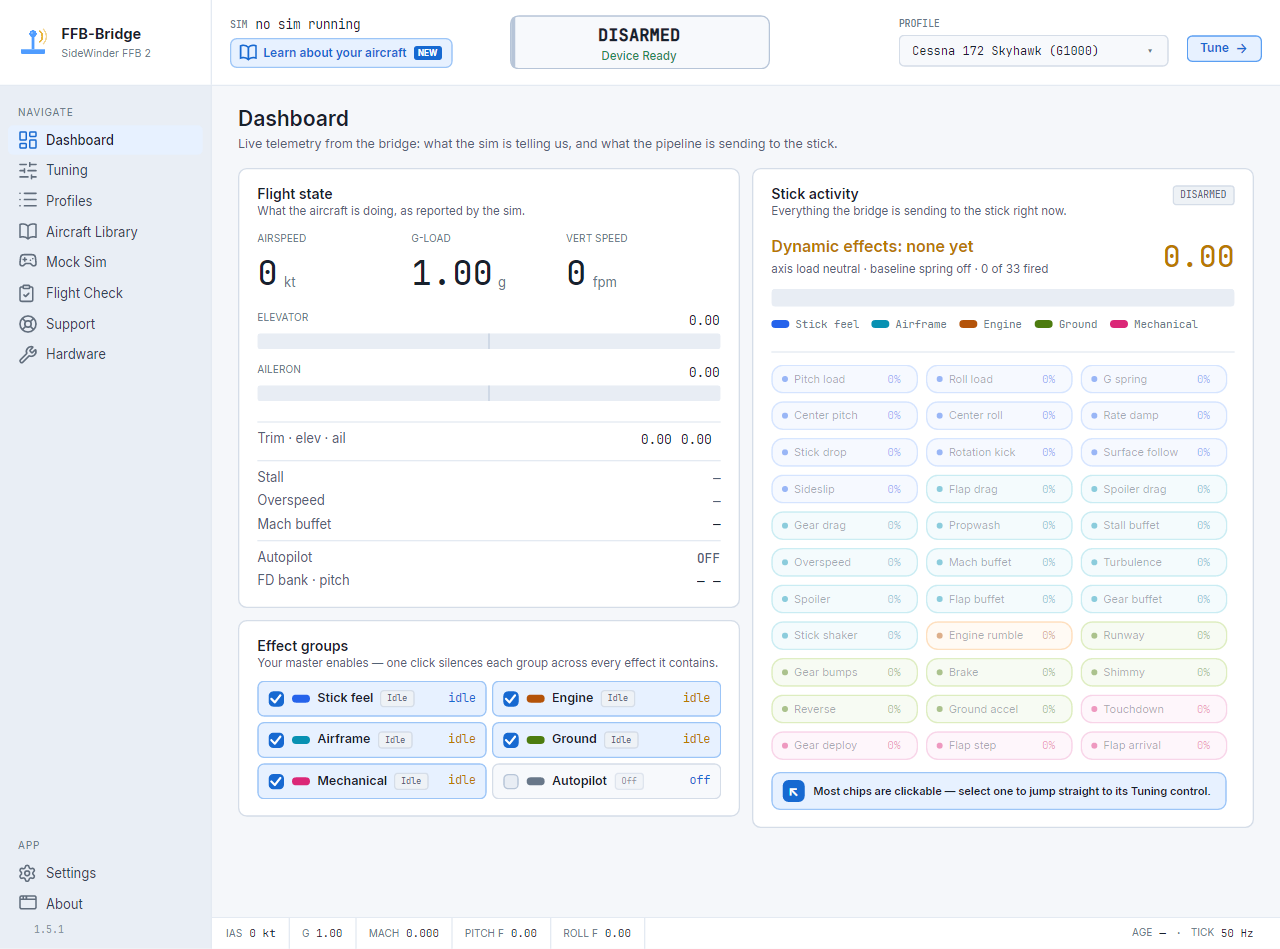Click the Support lifebuoy icon

pyautogui.click(x=28, y=324)
